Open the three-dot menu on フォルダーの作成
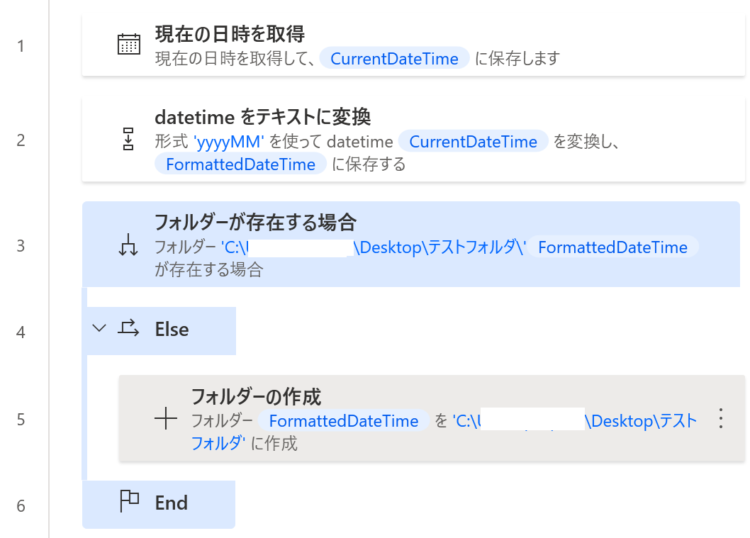Viewport: 750px width, 538px height. (x=720, y=418)
